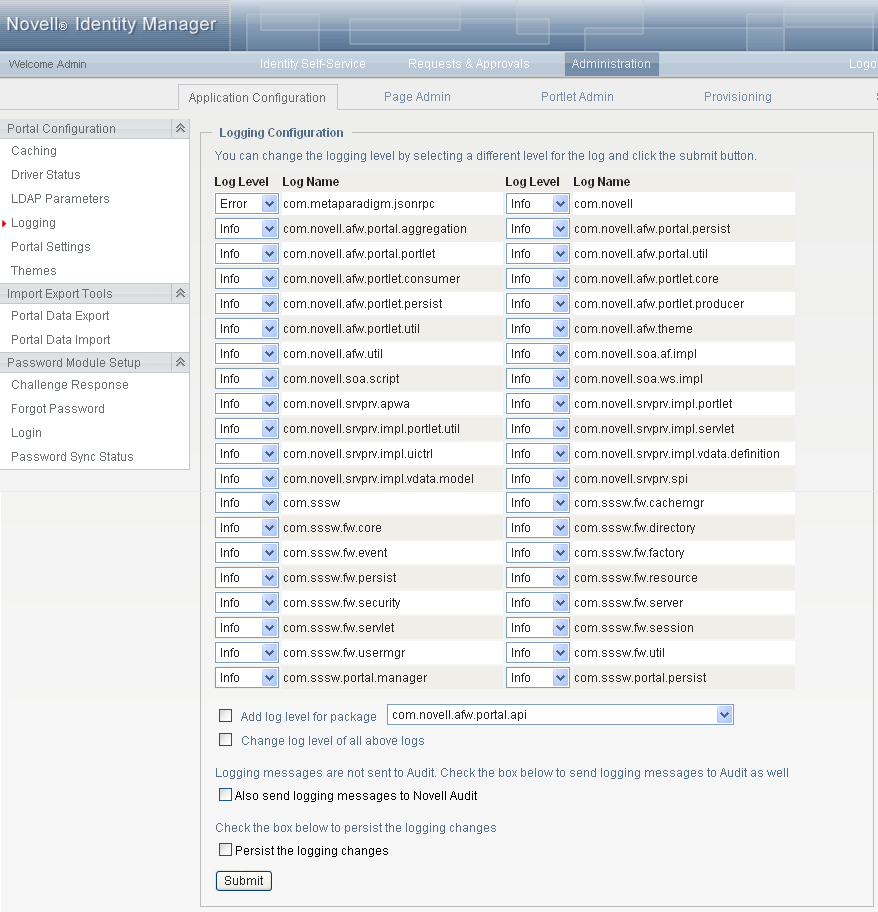Image resolution: width=878 pixels, height=912 pixels.
Task: Open the log level dropdown for com.novell
Action: pyautogui.click(x=537, y=204)
